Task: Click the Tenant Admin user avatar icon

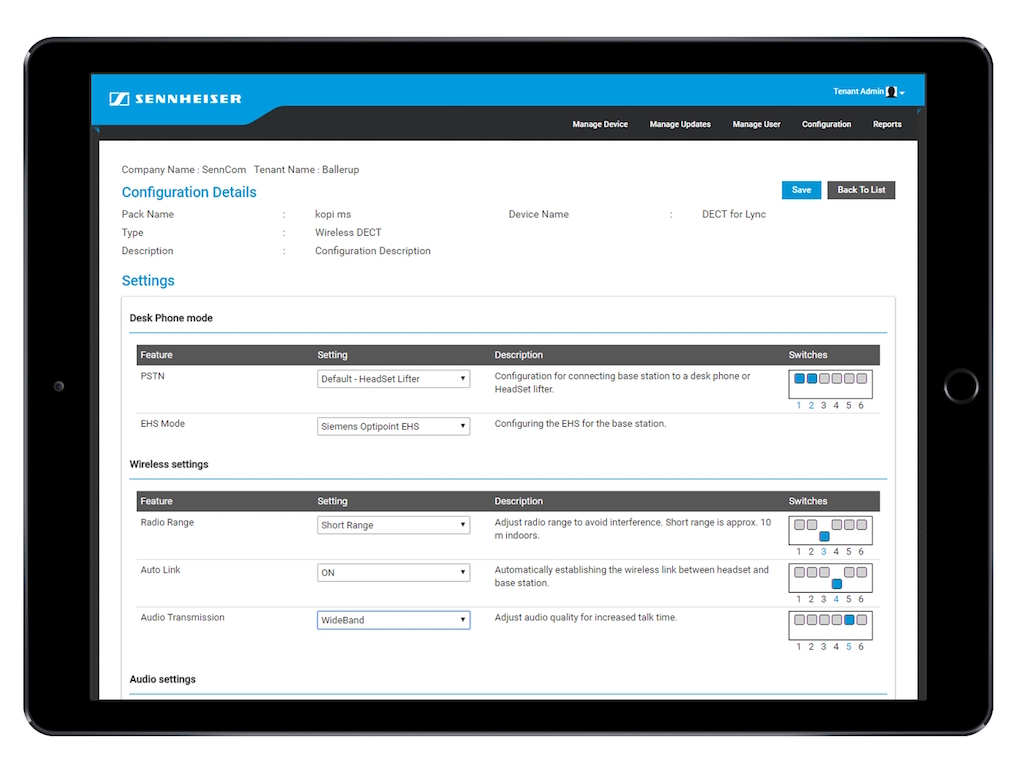Action: (x=892, y=92)
